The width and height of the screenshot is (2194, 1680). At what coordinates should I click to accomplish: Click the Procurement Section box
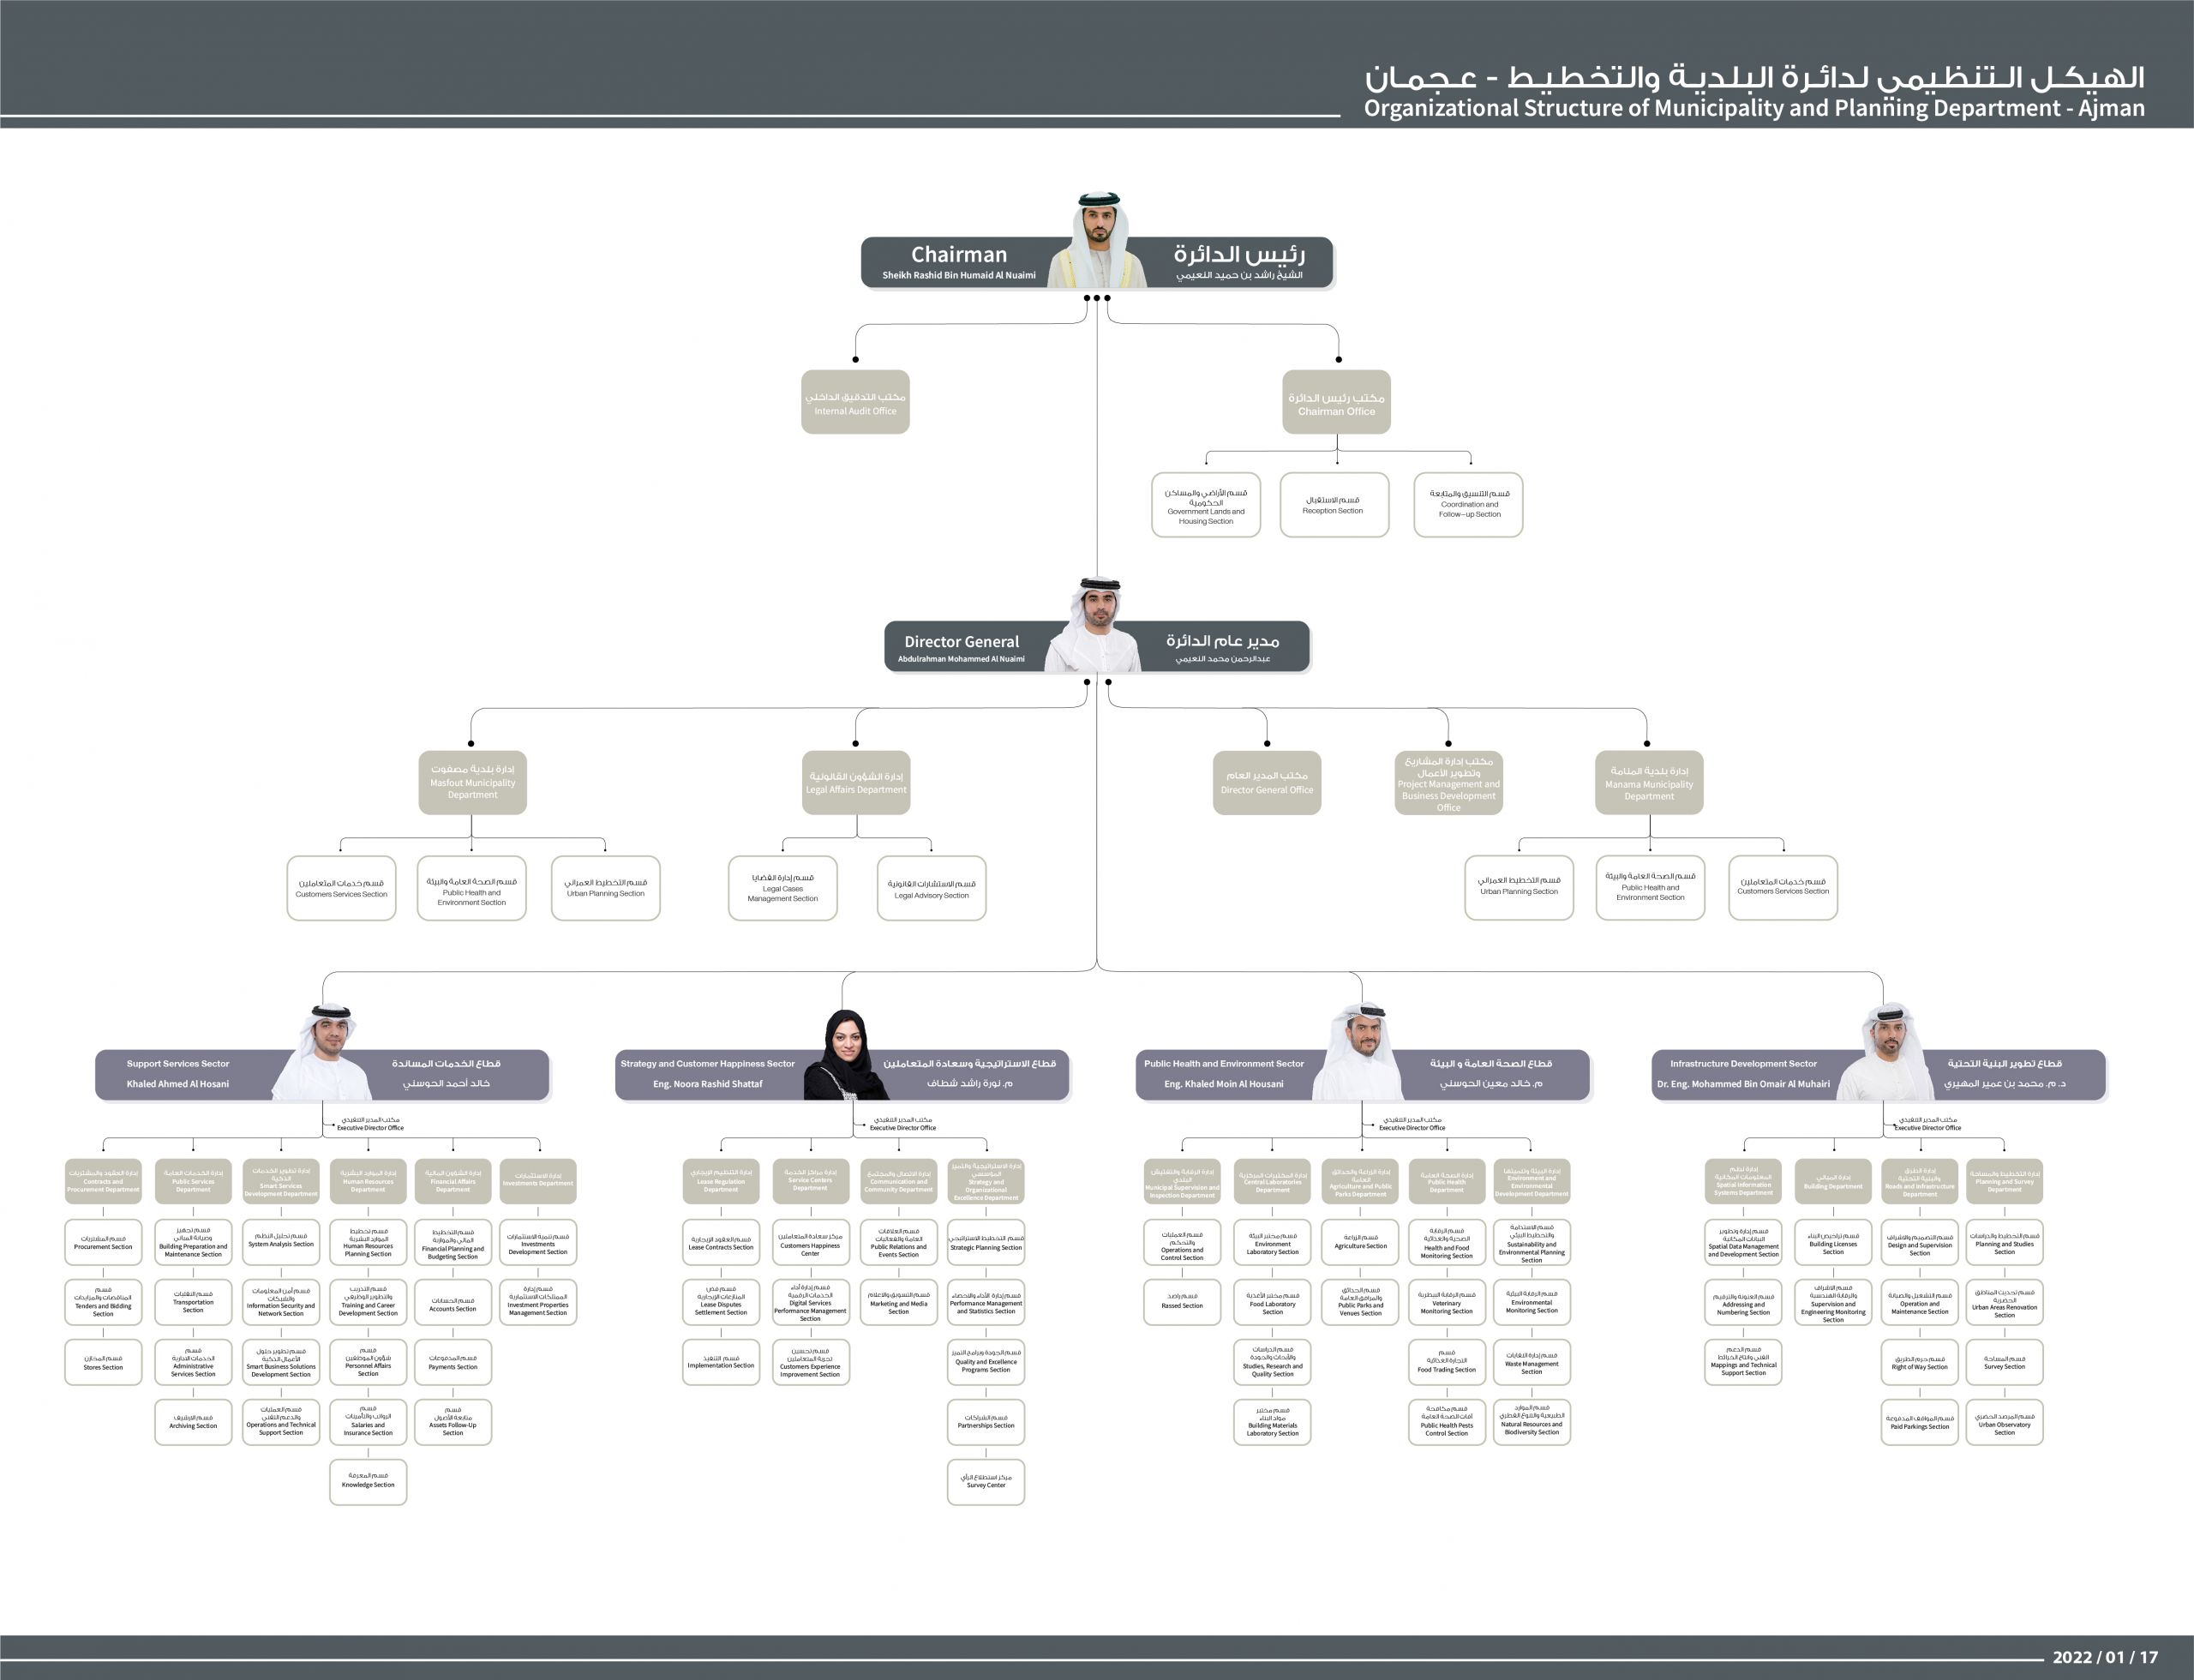point(103,1242)
